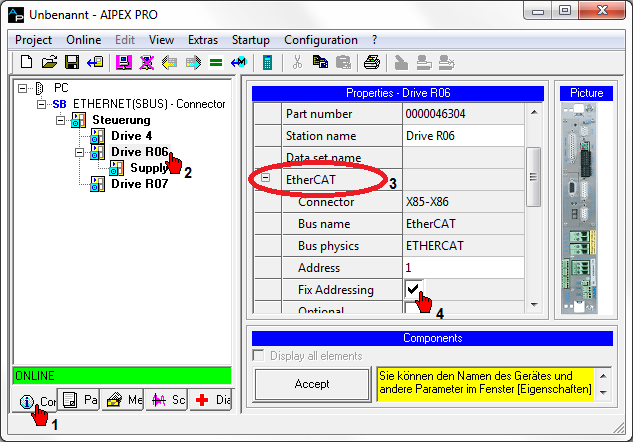
Task: Click the yellow left arrow icon
Action: pyautogui.click(x=170, y=63)
